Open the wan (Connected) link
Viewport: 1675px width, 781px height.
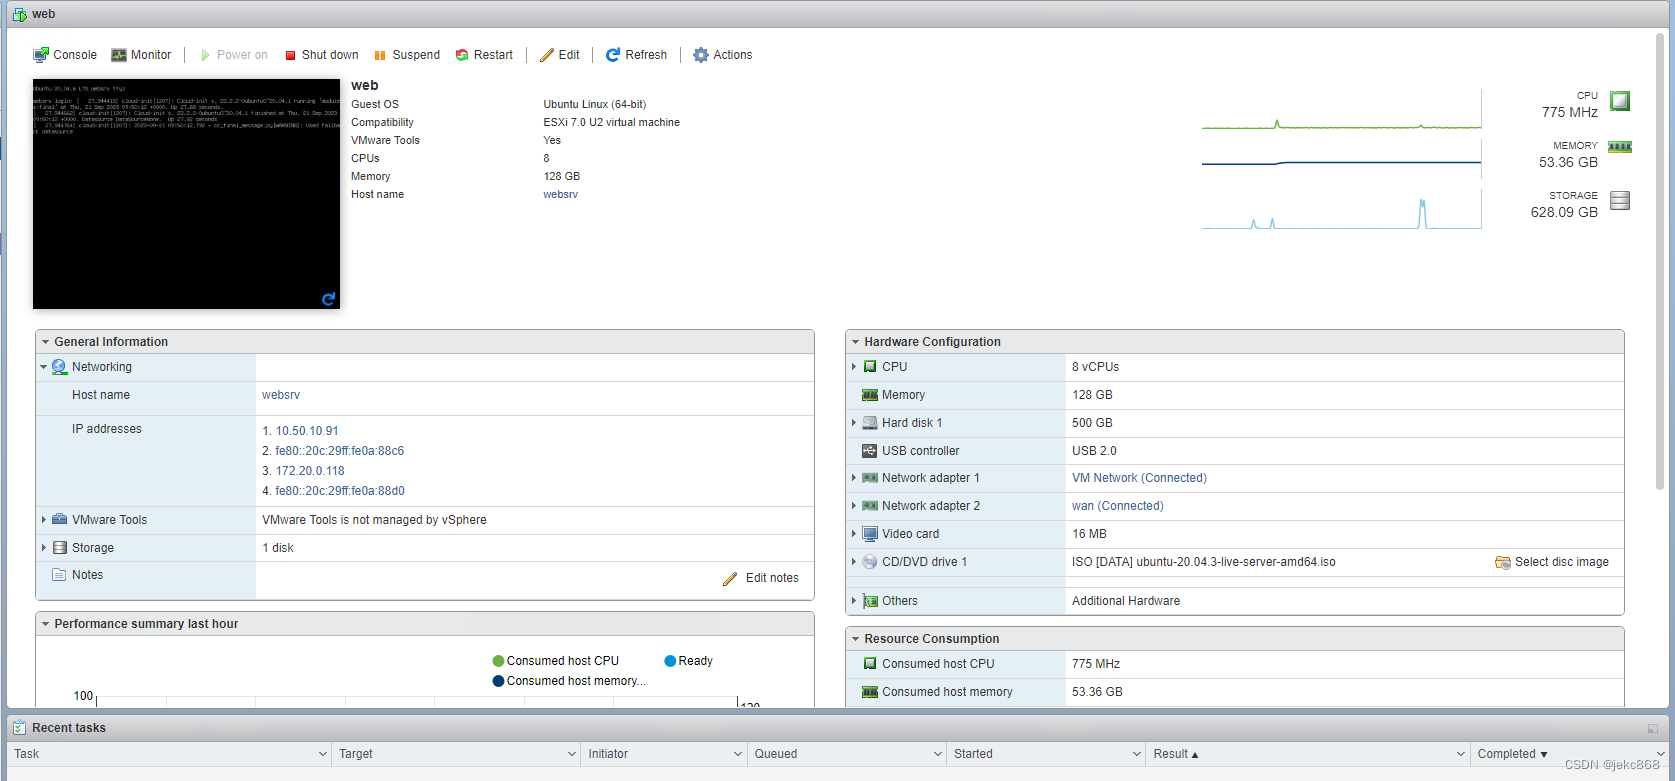(1118, 506)
